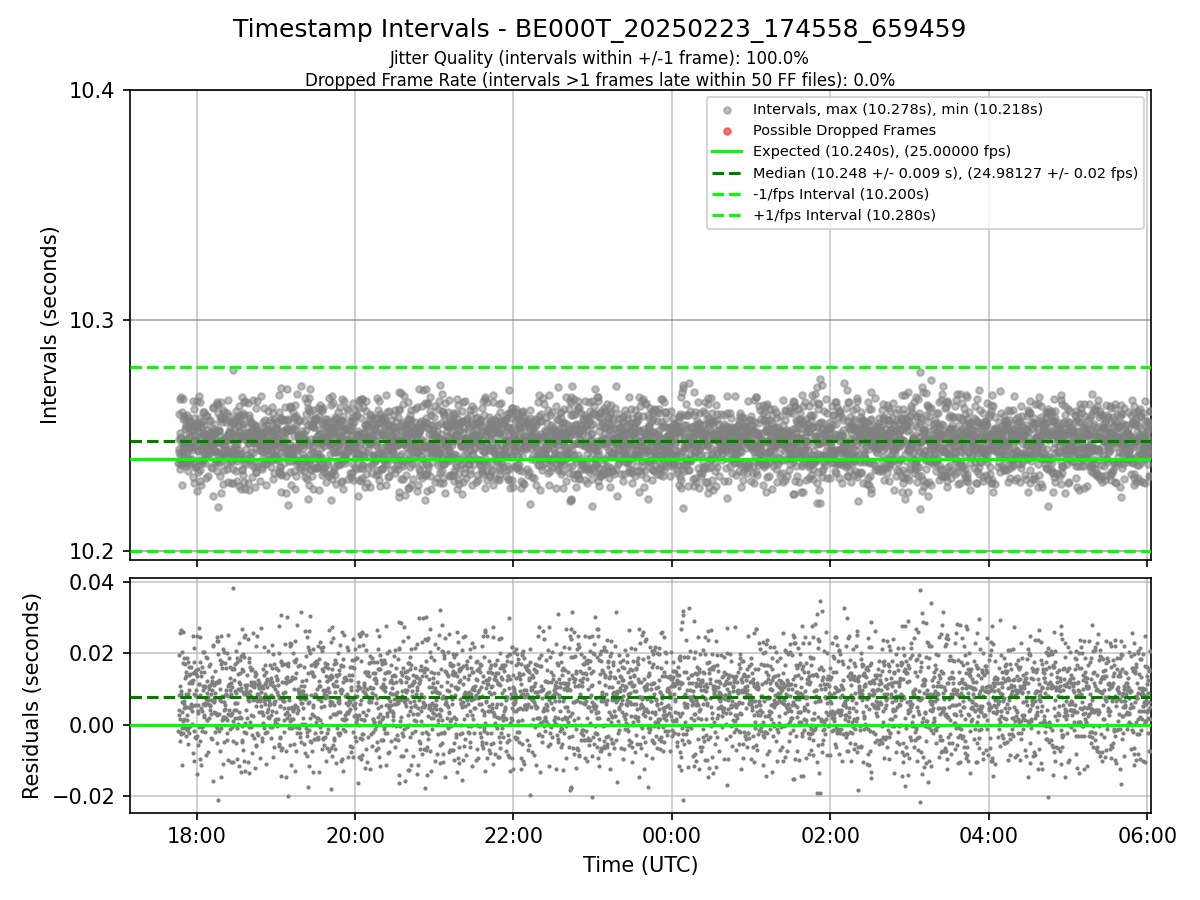Click the x tick label '22:00'

(513, 836)
